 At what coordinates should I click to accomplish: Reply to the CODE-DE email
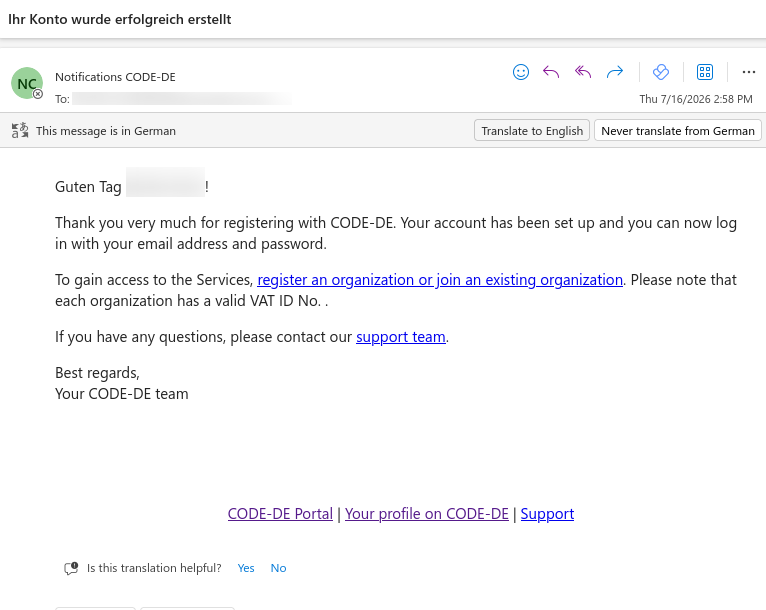coord(551,72)
